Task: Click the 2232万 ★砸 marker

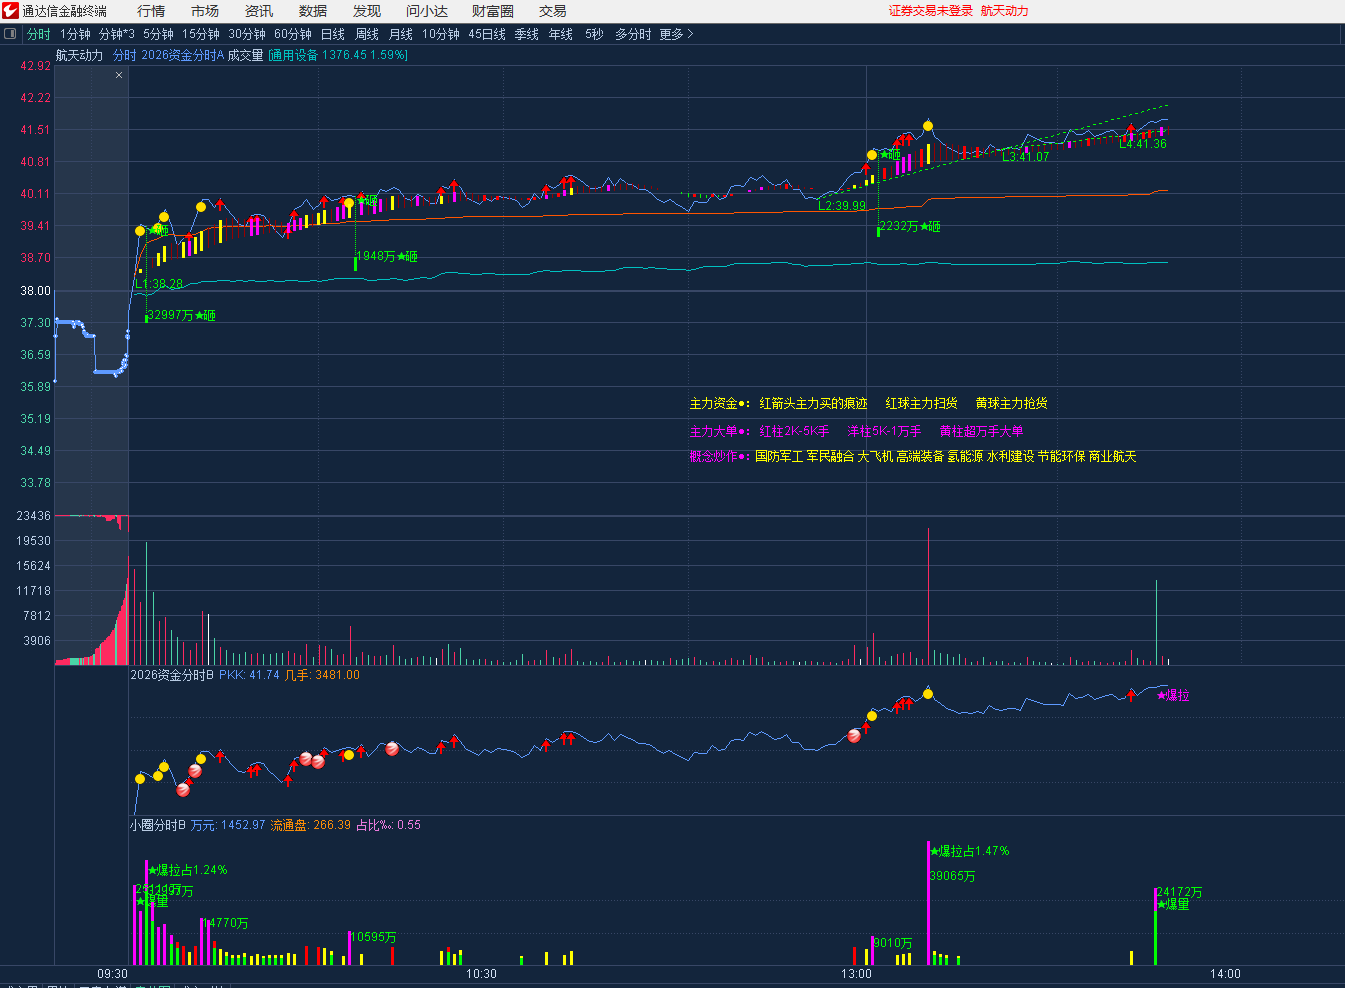Action: (x=910, y=227)
